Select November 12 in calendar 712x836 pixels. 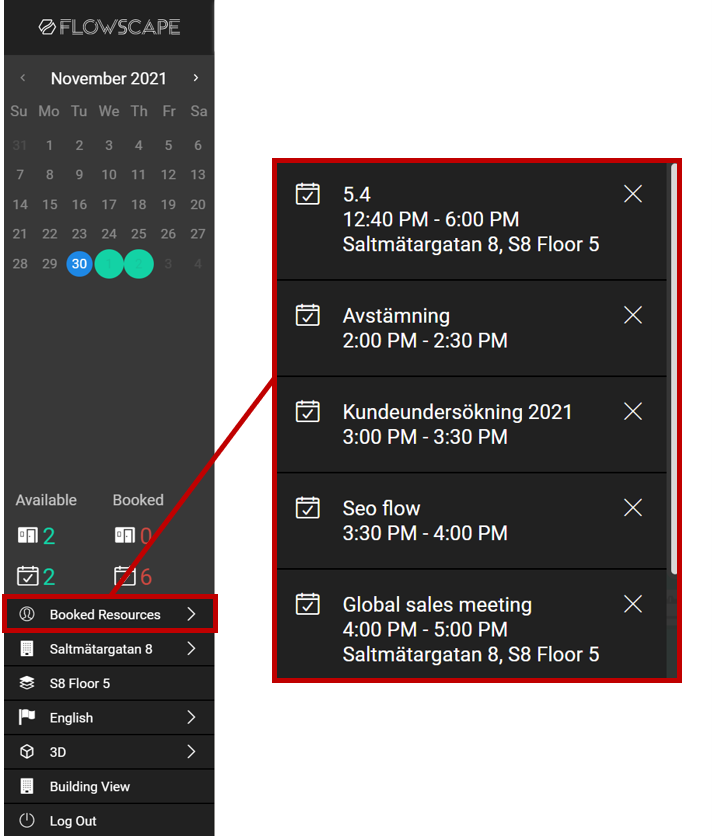[168, 174]
